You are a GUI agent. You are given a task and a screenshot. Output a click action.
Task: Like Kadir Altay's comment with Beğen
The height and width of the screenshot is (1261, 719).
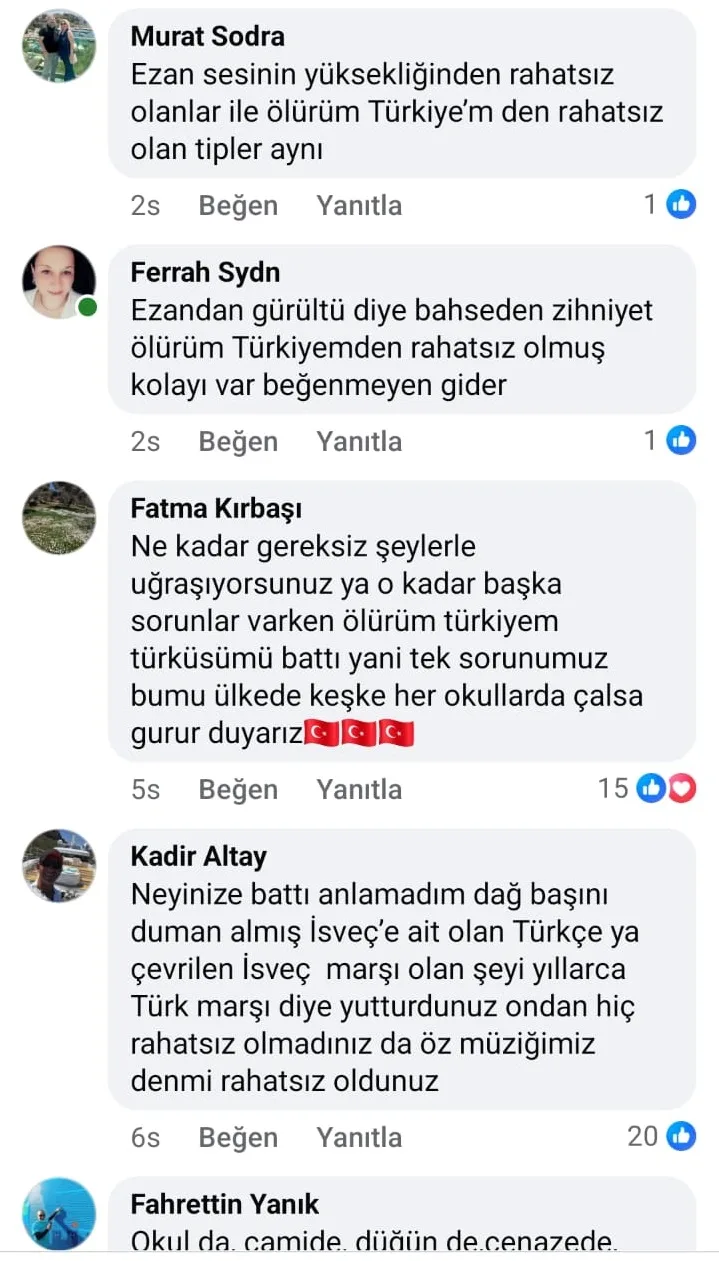point(238,1137)
